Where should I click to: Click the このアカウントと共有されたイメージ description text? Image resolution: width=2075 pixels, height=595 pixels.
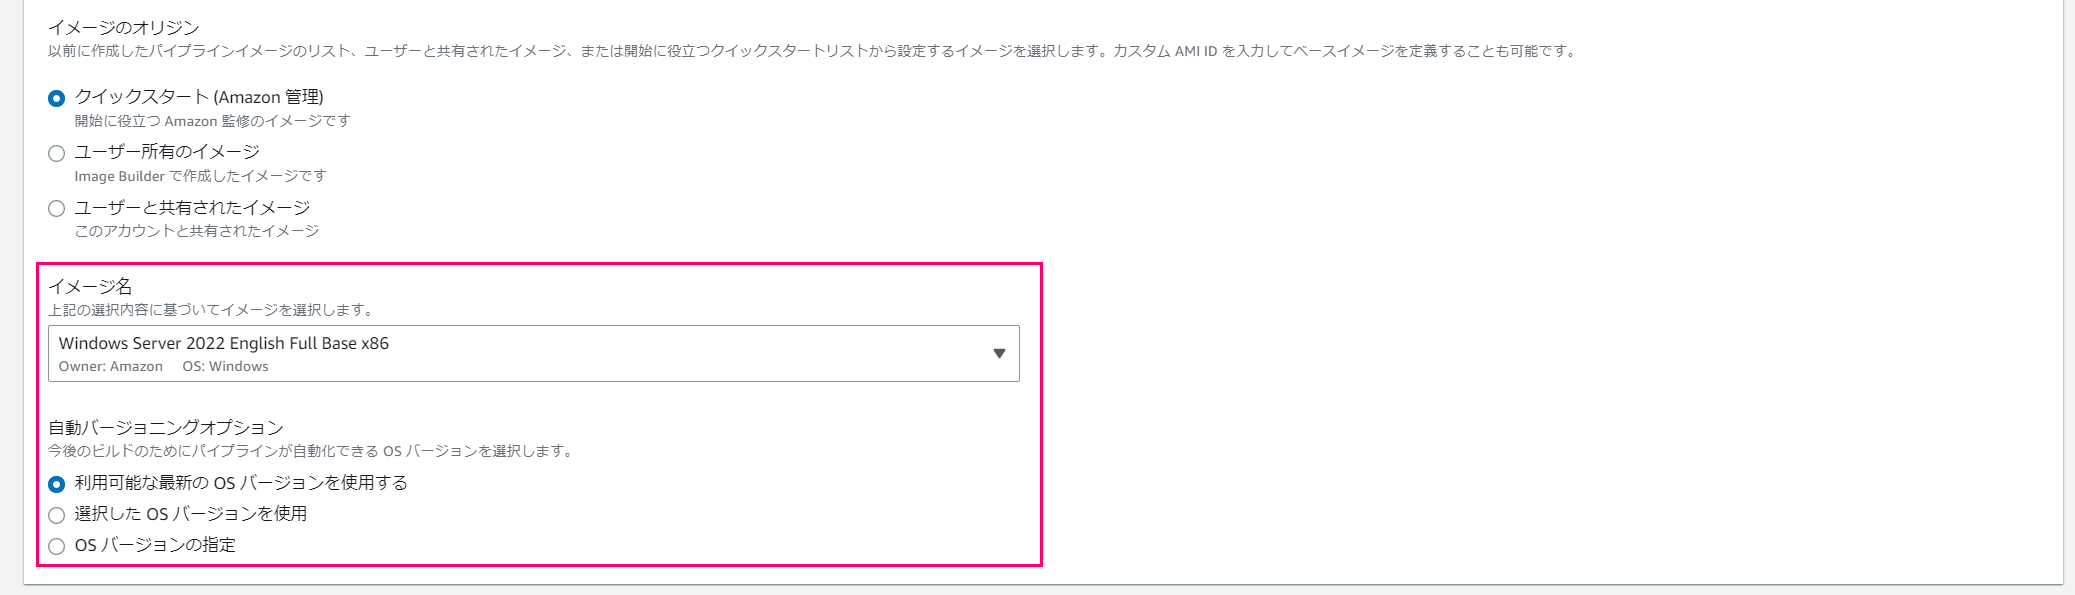[196, 231]
